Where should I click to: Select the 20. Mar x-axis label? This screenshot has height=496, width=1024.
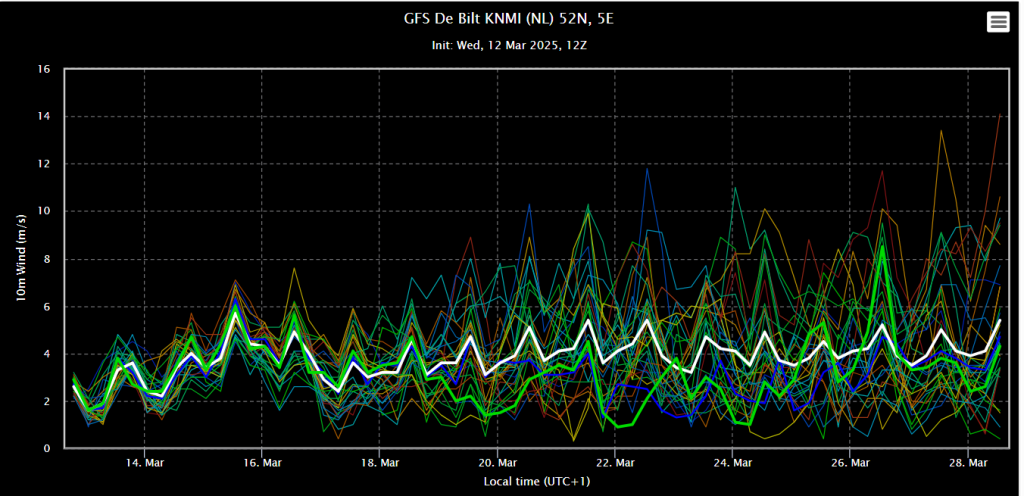point(497,463)
